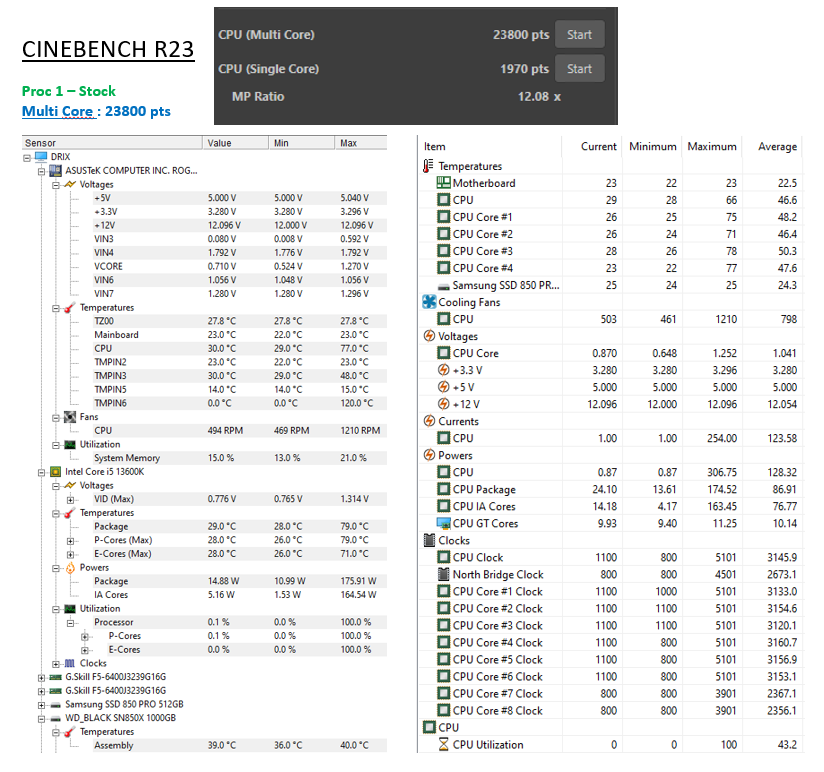The width and height of the screenshot is (824, 772).
Task: Click the Fans group fan icon
Action: tap(70, 417)
